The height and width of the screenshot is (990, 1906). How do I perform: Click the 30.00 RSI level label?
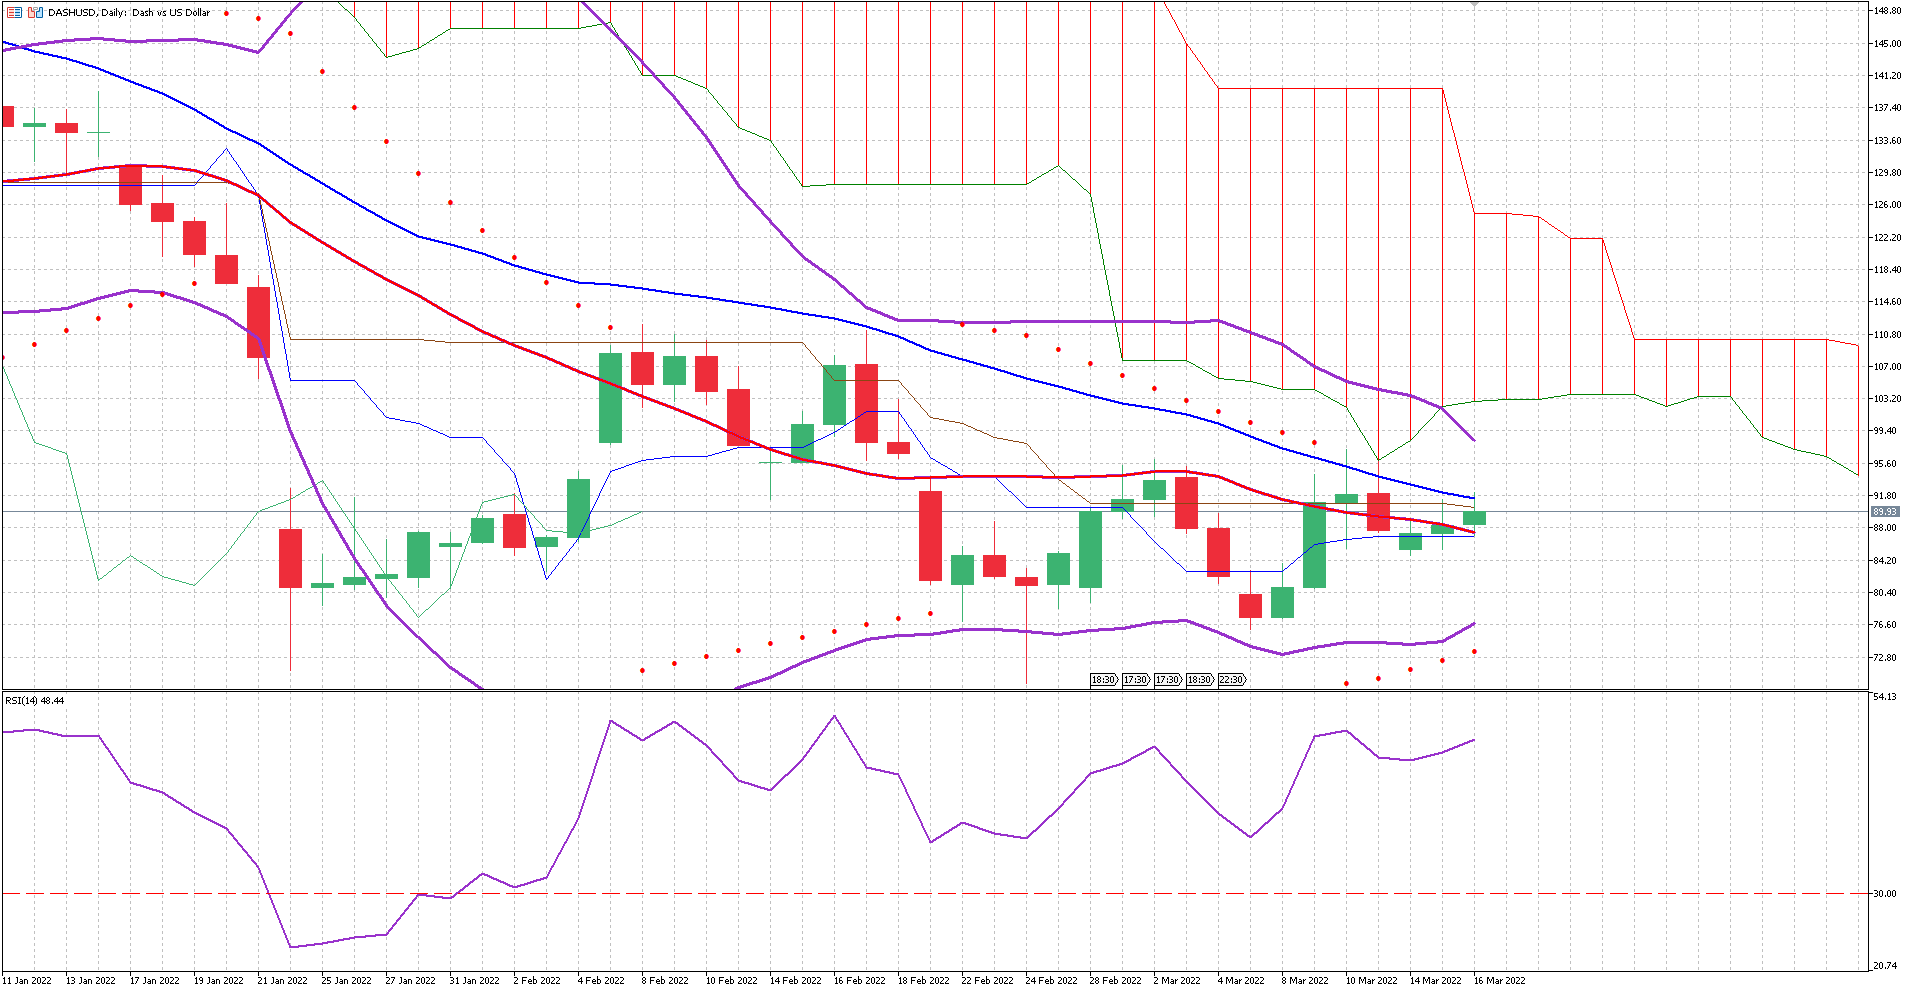1884,894
